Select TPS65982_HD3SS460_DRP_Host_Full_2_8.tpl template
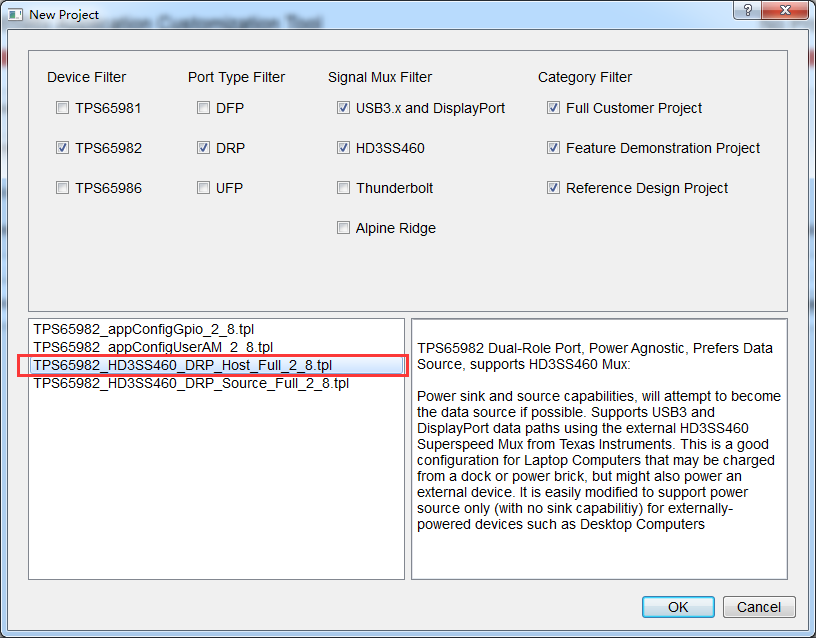 (x=216, y=365)
